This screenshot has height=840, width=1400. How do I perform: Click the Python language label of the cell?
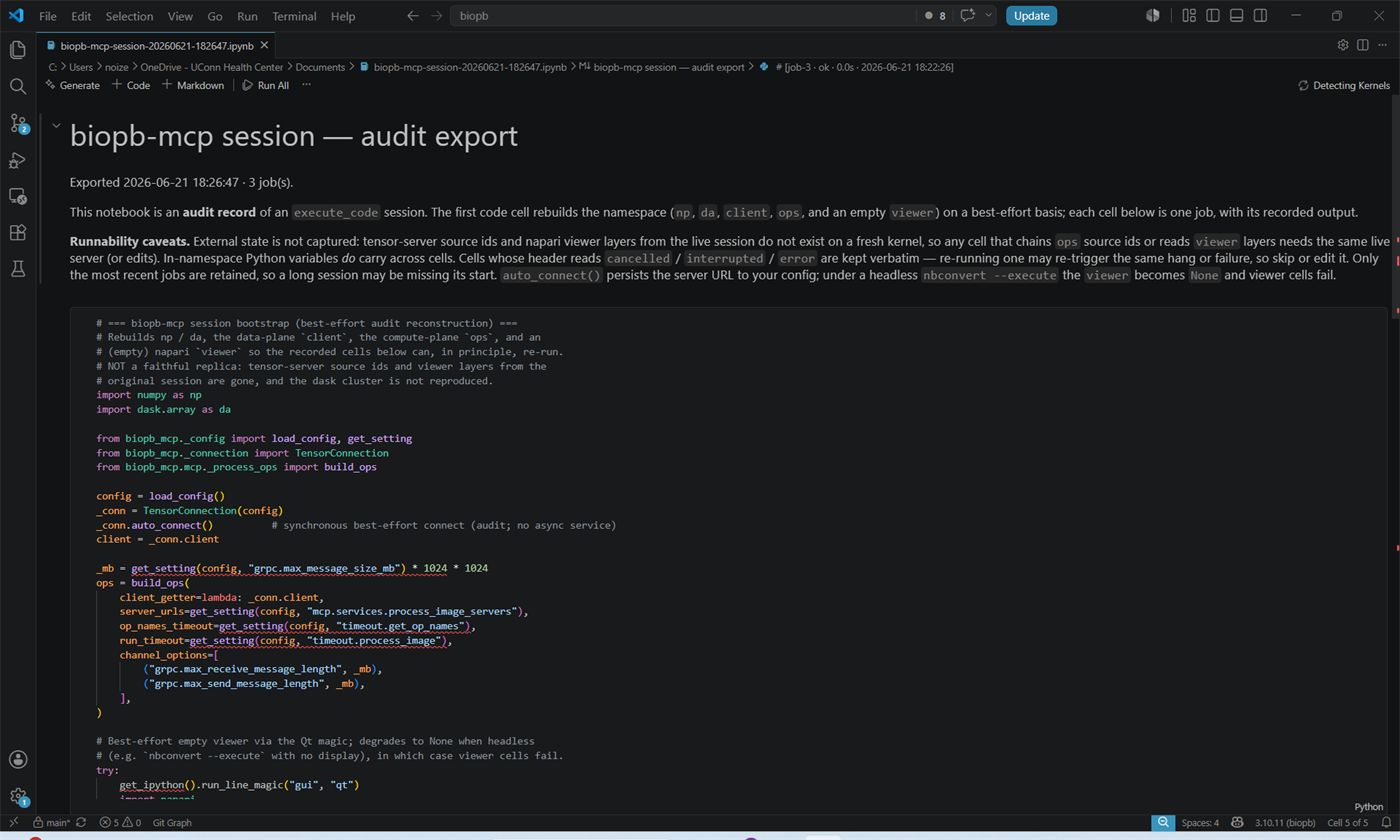coord(1369,806)
